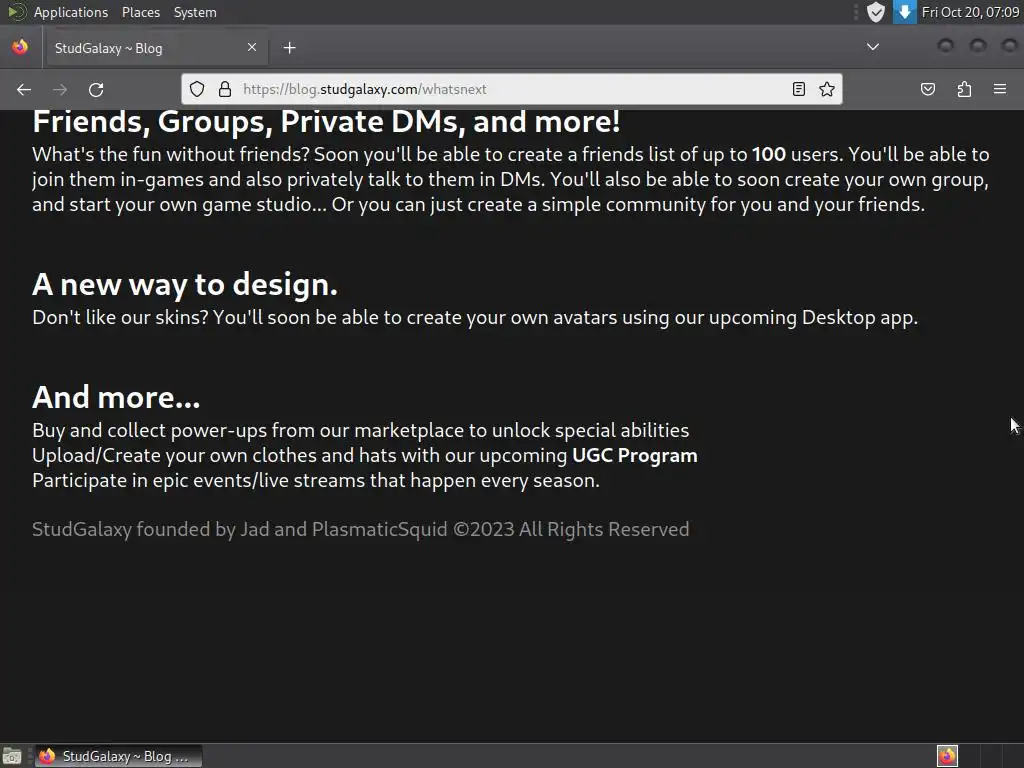
Task: Click the show desktop icon in bottom panel
Action: coord(12,756)
